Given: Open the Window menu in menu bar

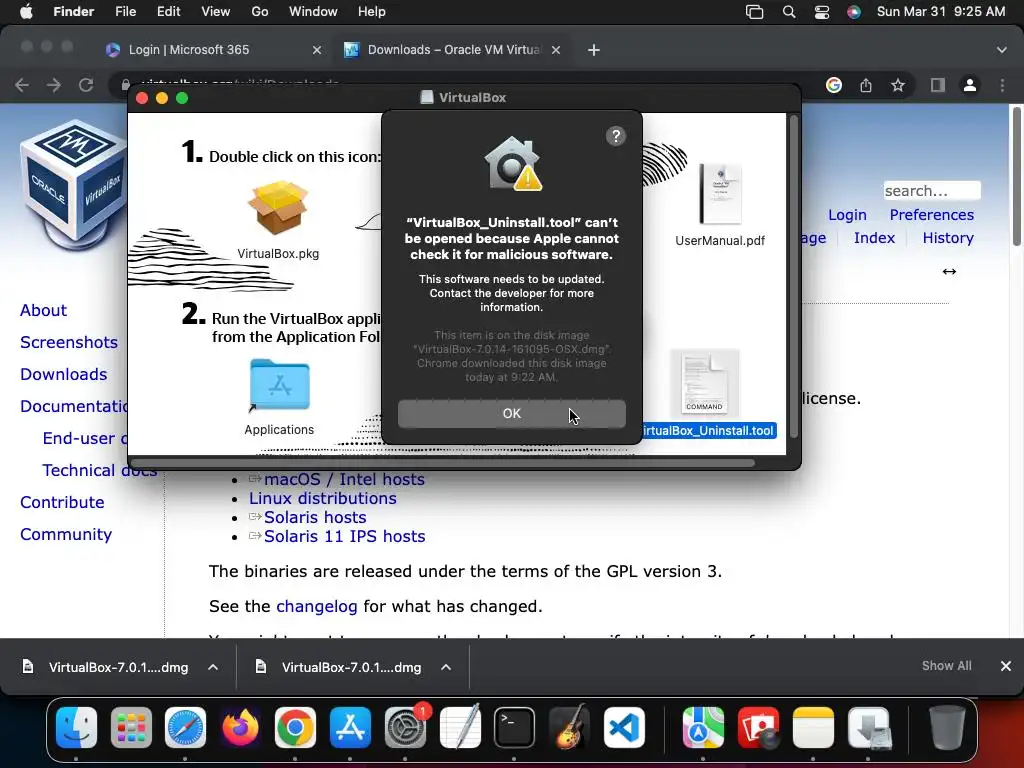Looking at the screenshot, I should (x=313, y=12).
